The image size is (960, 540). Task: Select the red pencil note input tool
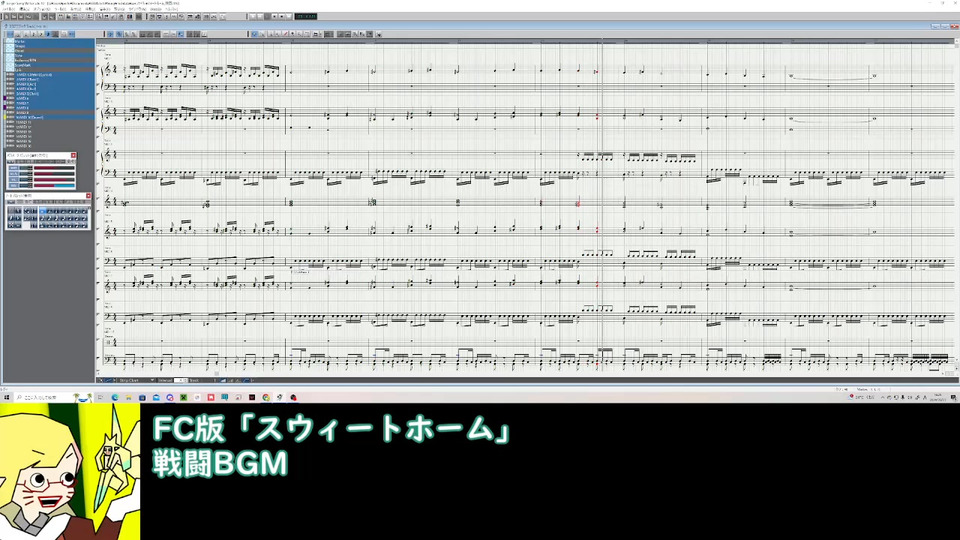pyautogui.click(x=285, y=34)
